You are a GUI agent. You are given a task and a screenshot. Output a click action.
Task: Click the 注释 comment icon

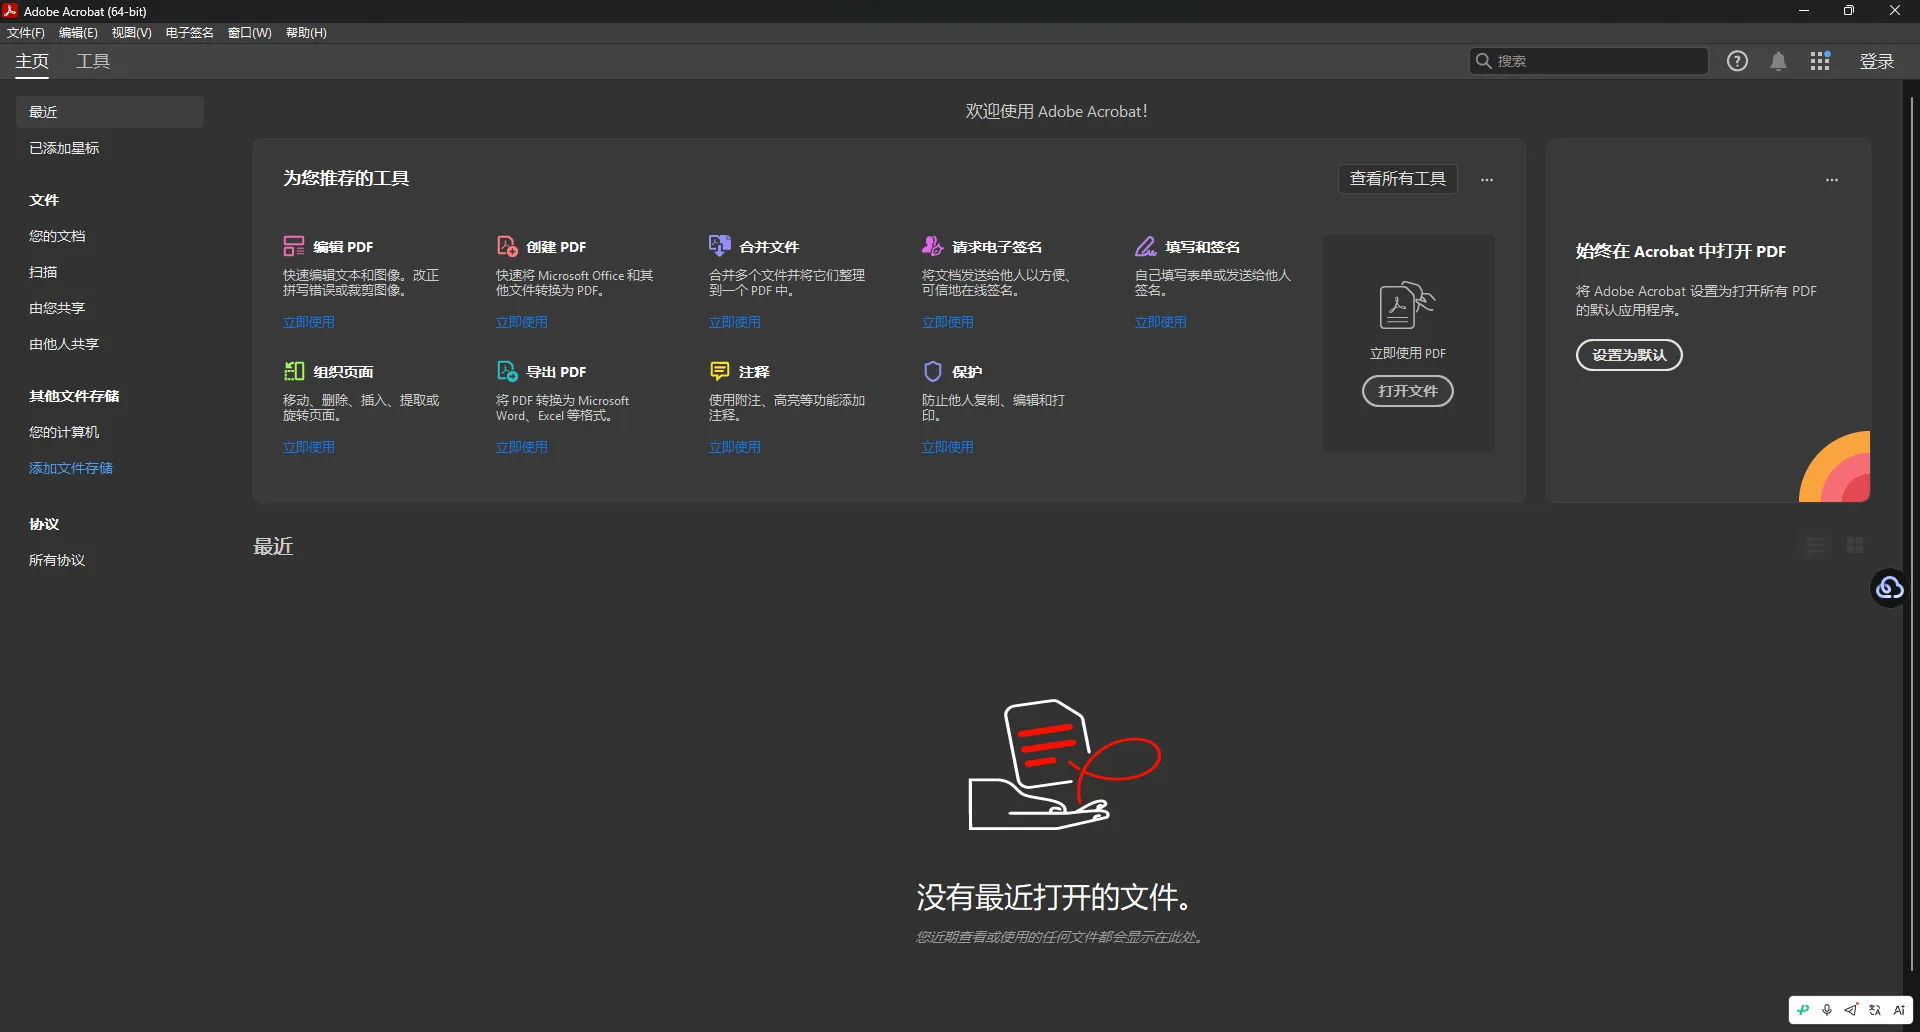pyautogui.click(x=720, y=371)
